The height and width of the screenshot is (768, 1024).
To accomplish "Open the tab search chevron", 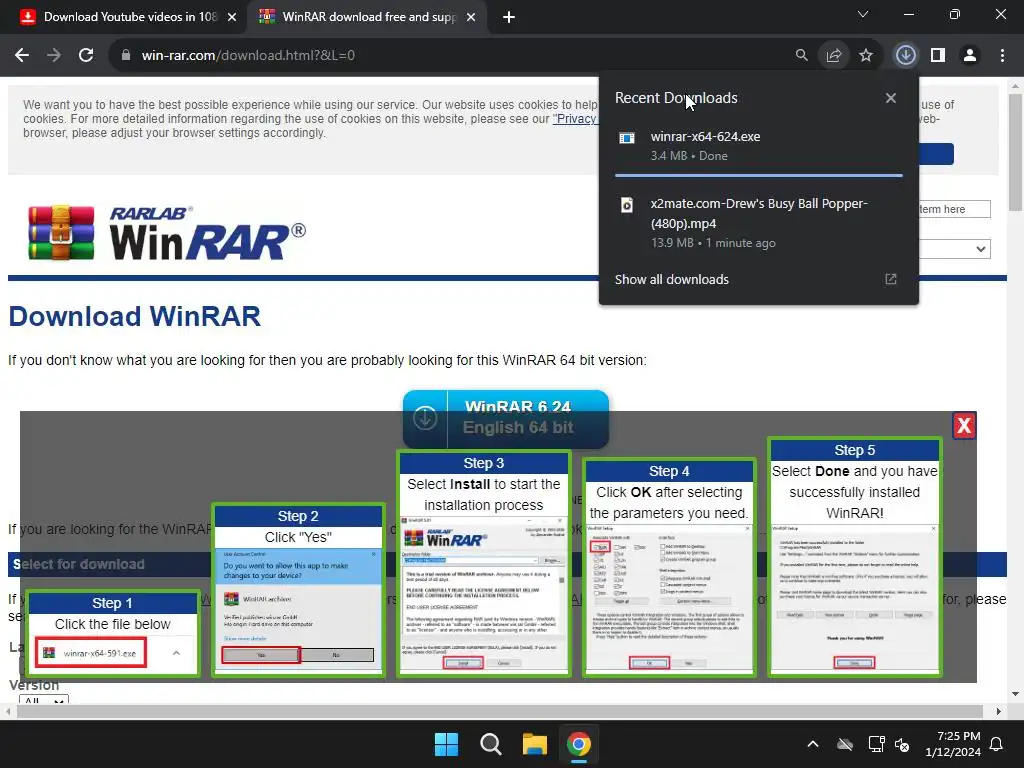I will pos(863,14).
